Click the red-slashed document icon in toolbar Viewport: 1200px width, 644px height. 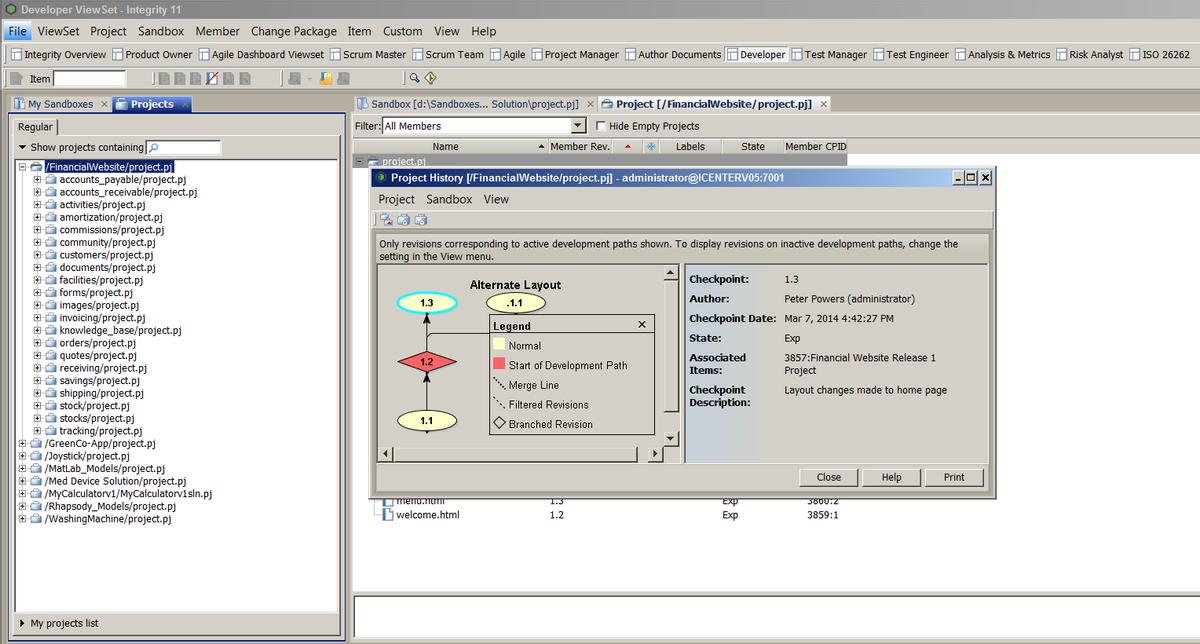pos(212,79)
